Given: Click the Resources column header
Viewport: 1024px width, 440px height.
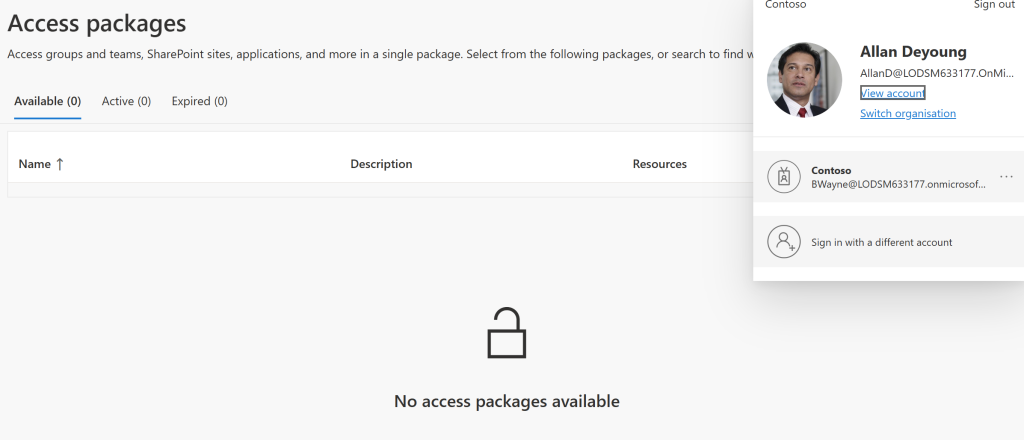Looking at the screenshot, I should pos(659,164).
